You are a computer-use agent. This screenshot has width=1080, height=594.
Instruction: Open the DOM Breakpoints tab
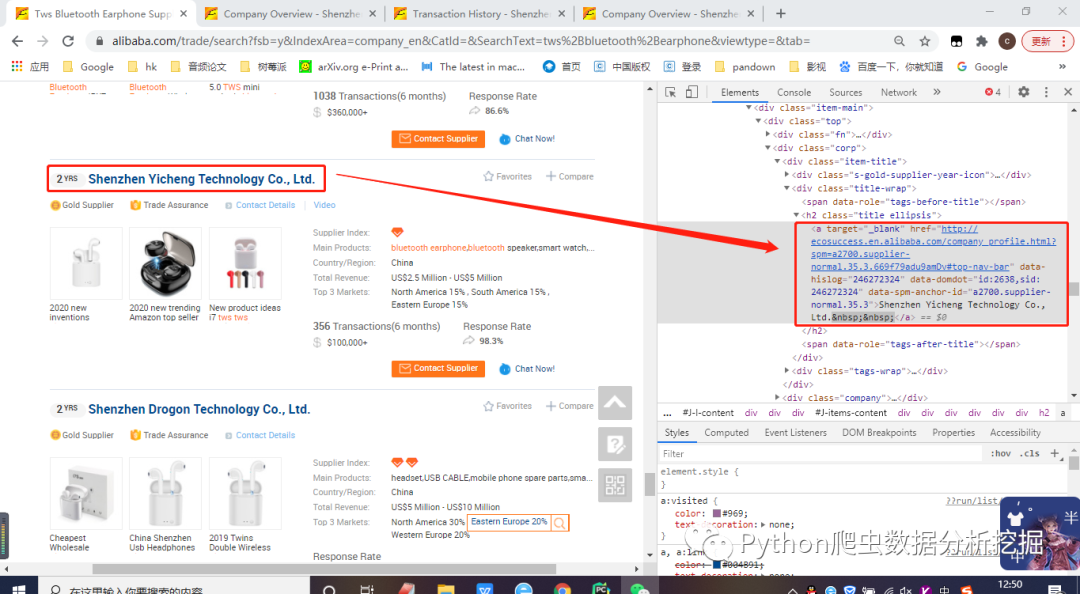coord(879,433)
